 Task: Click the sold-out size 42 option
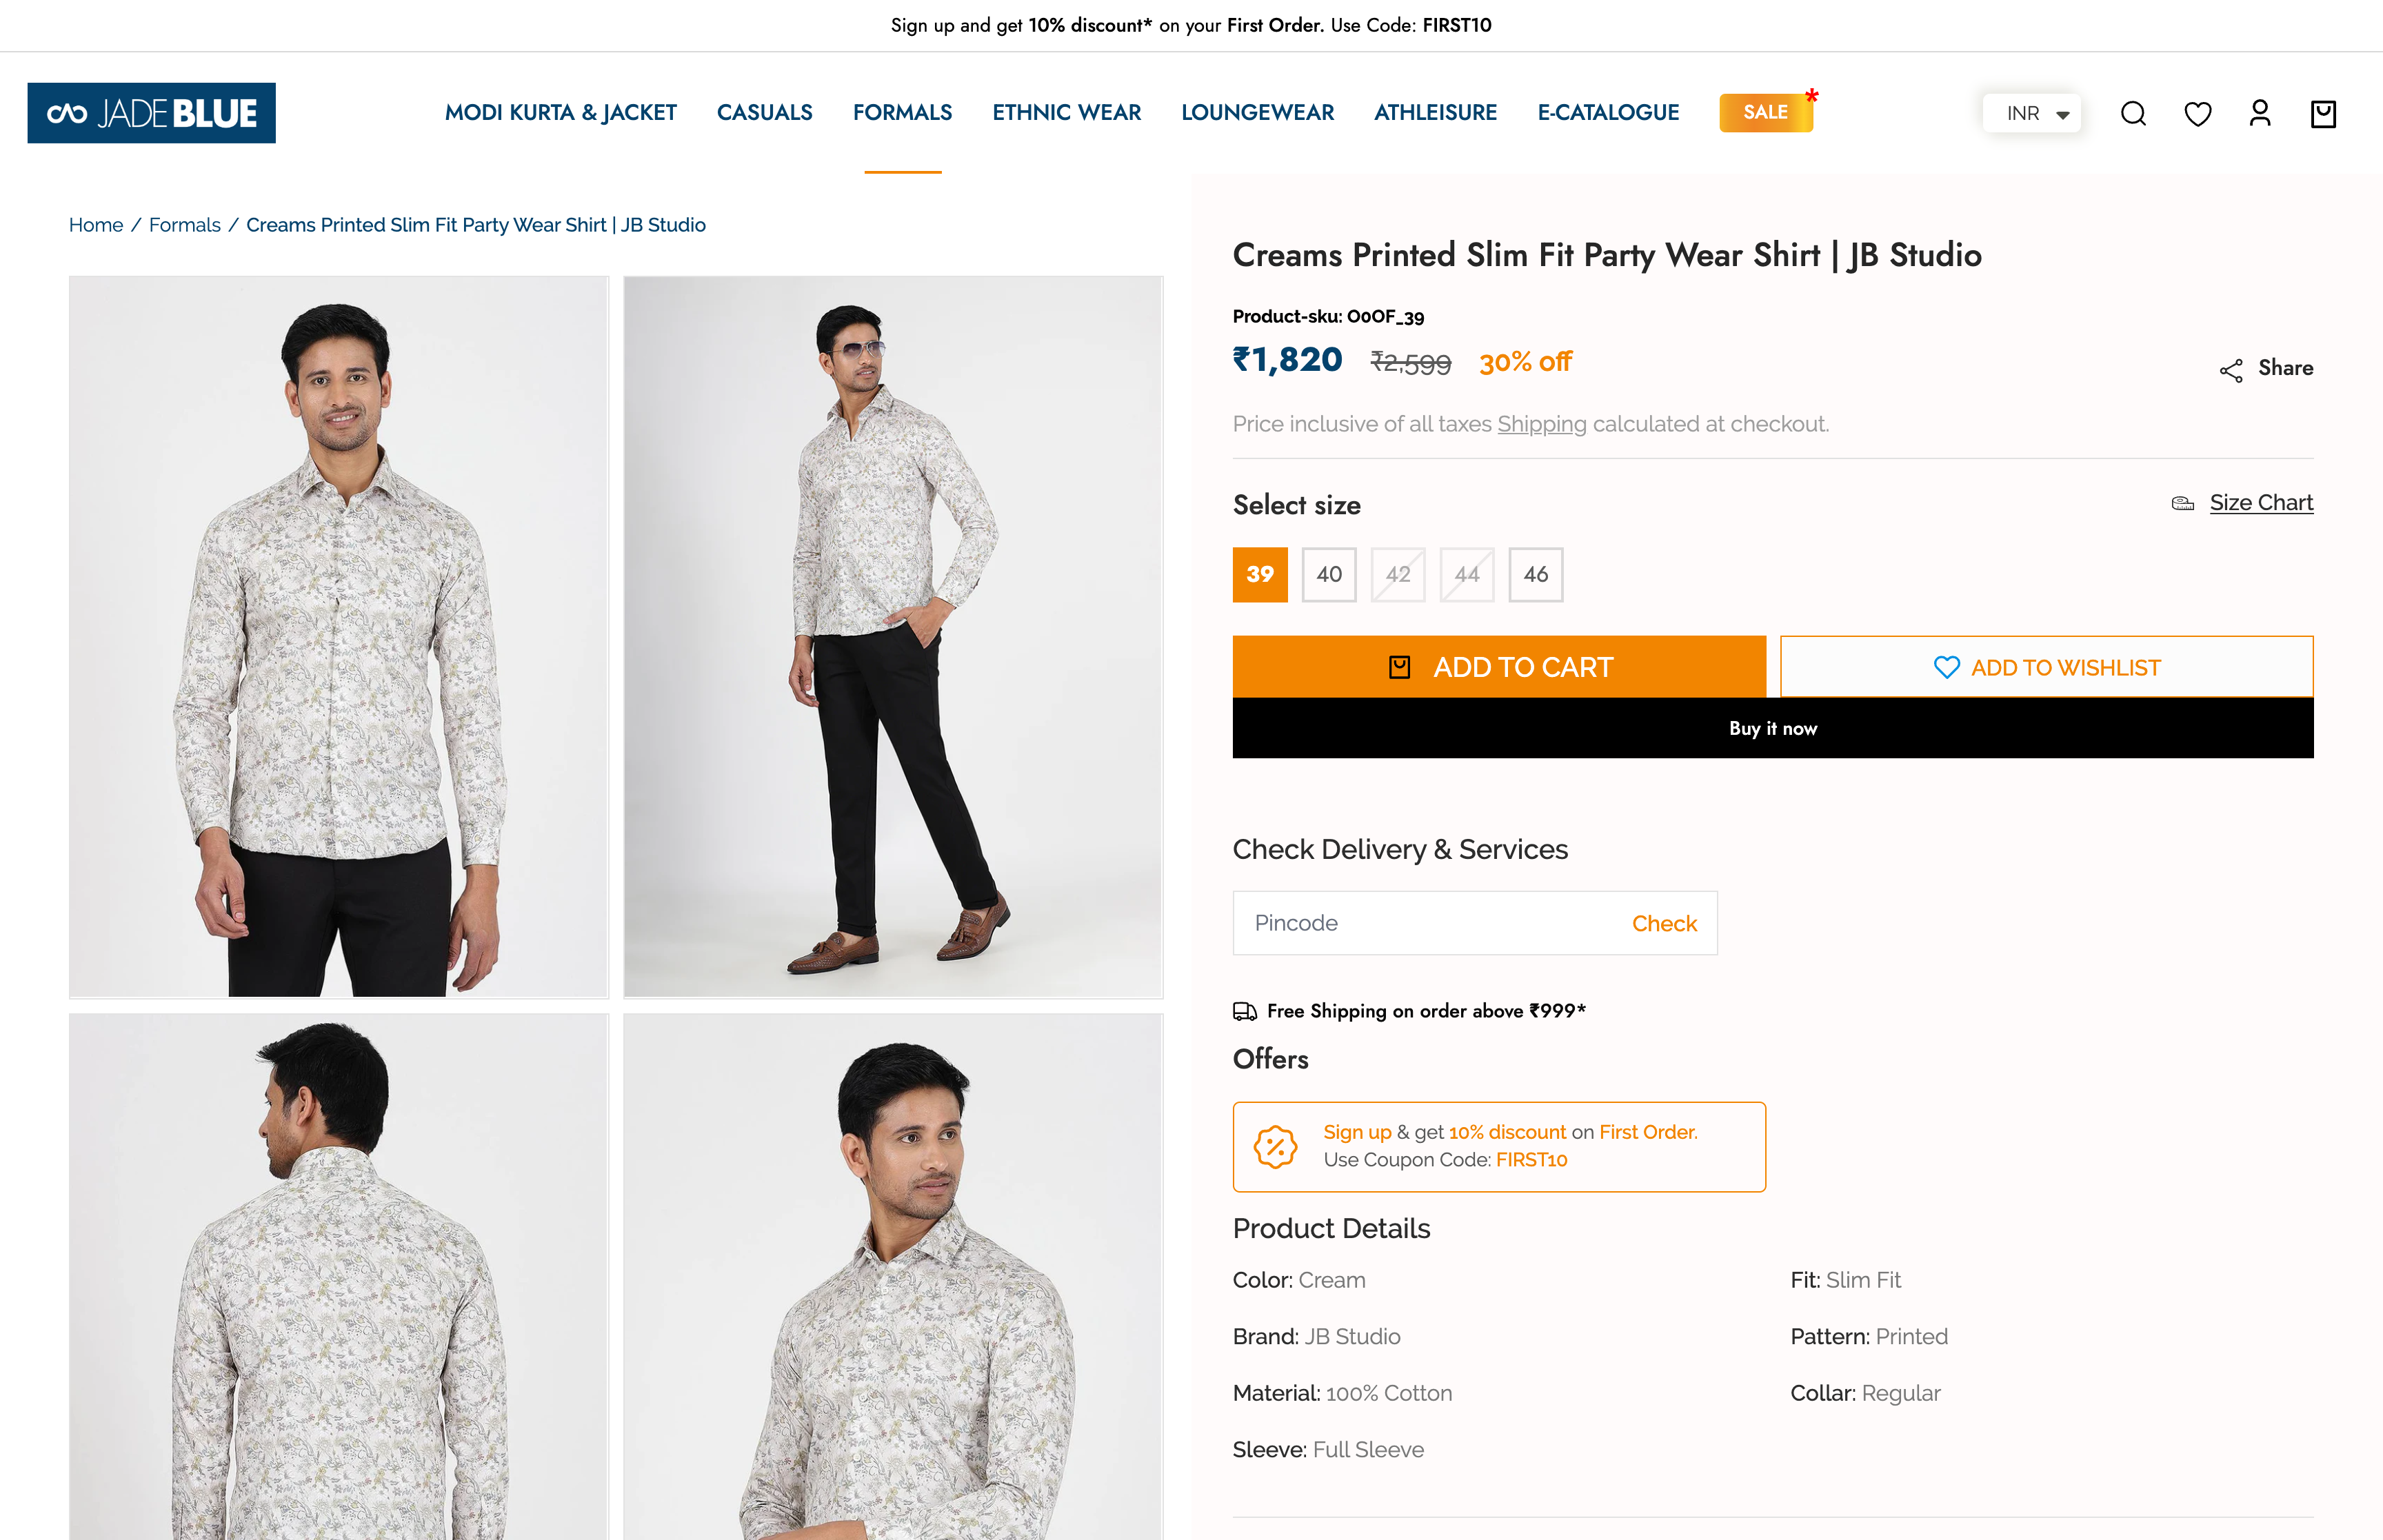[x=1397, y=575]
